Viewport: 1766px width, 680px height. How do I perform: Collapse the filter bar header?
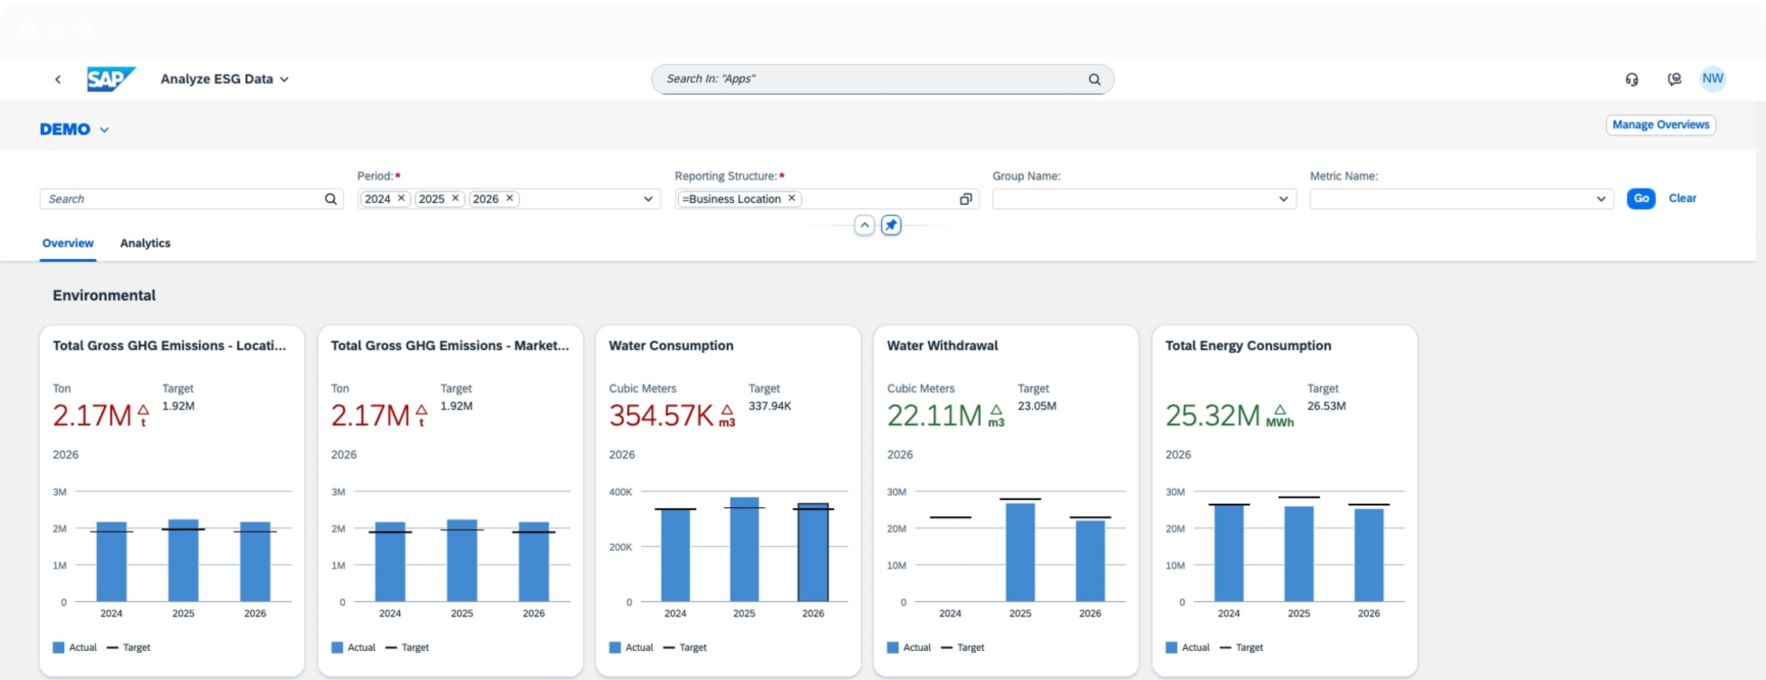pyautogui.click(x=864, y=225)
